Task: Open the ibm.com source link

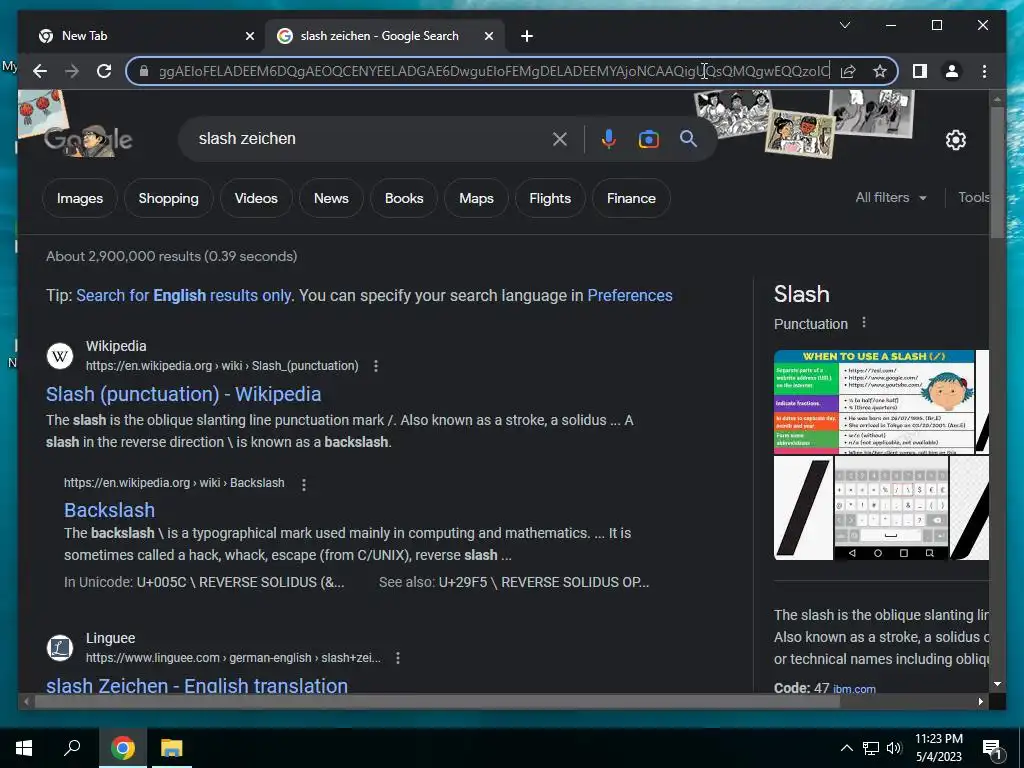Action: [854, 689]
